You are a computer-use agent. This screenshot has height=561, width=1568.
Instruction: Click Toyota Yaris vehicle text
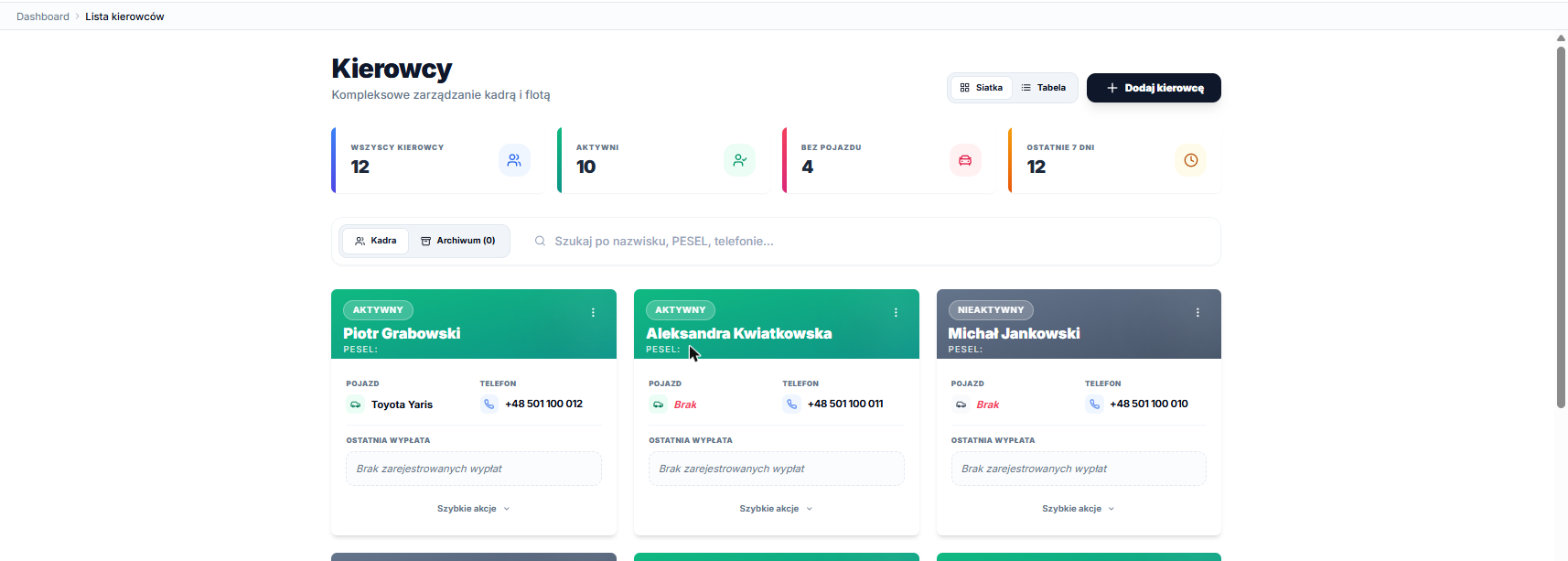point(402,405)
